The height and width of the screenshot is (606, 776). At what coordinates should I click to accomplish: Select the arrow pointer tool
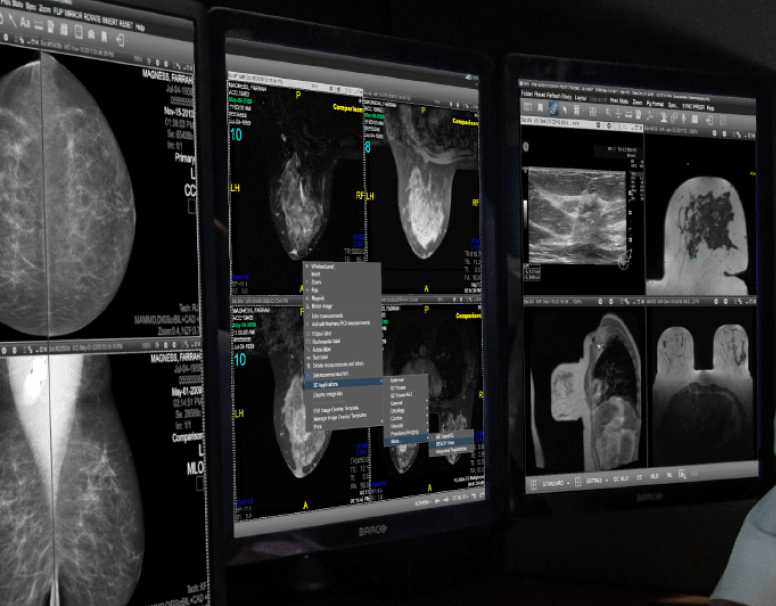tap(567, 108)
